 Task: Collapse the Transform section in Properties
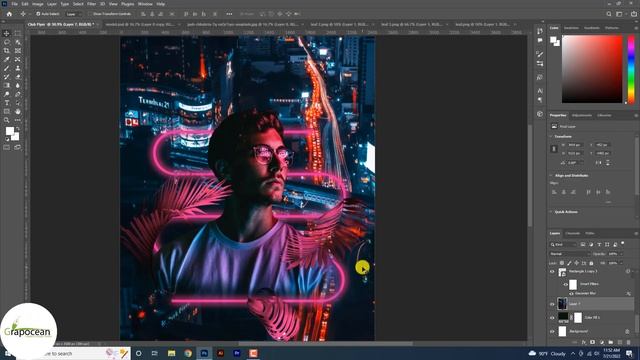tap(551, 136)
